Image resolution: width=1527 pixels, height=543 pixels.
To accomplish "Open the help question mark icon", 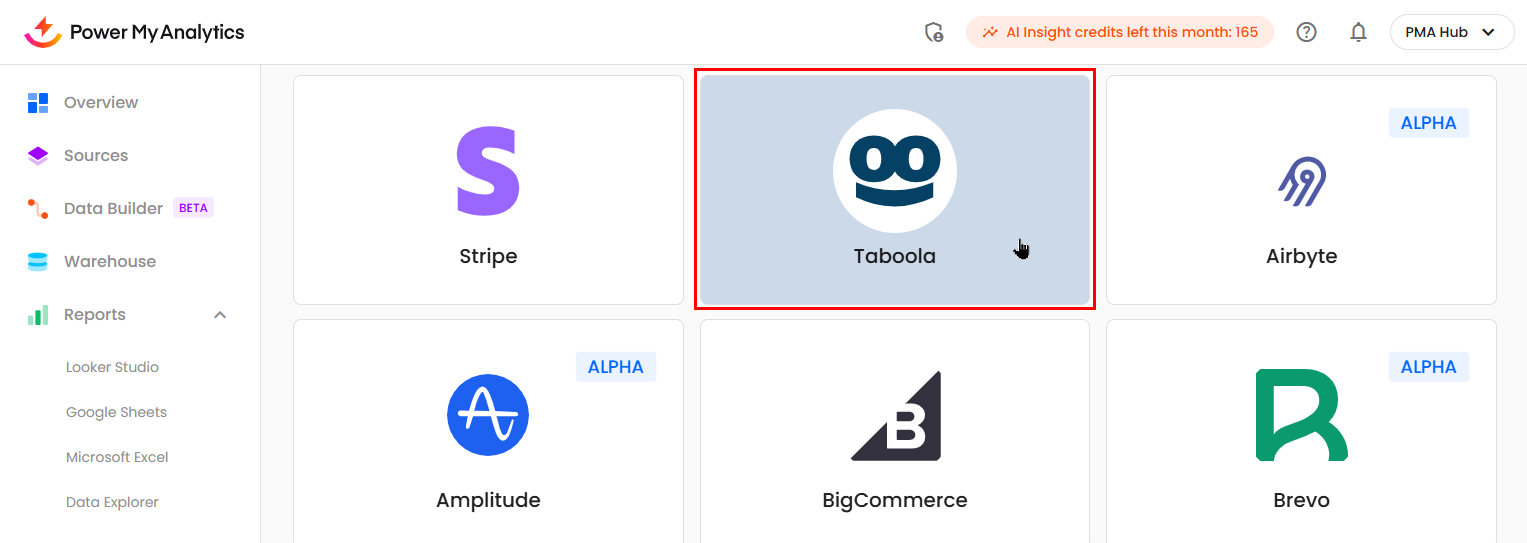I will click(1306, 32).
